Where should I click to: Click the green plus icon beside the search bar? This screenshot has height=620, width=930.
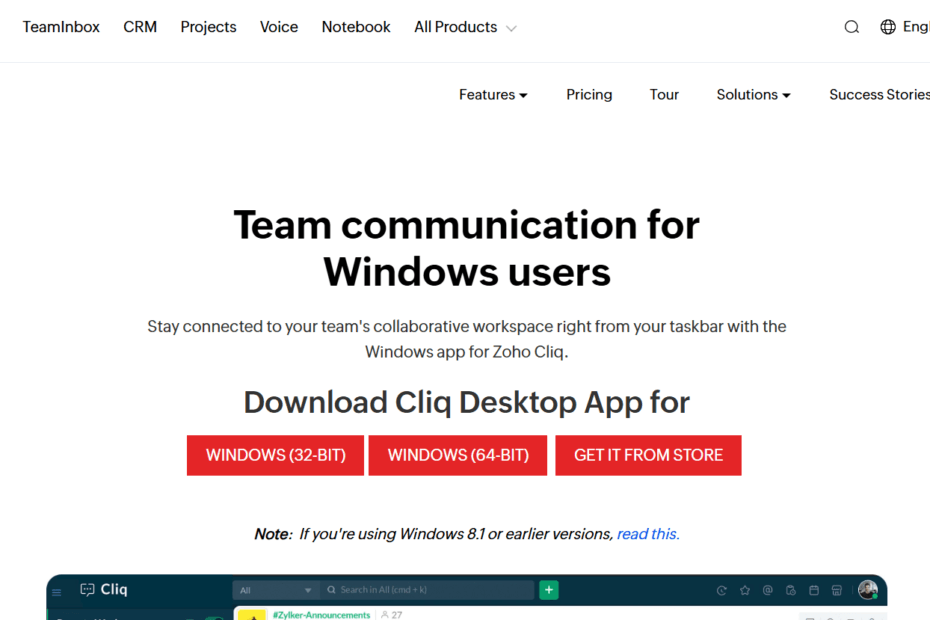coord(548,590)
